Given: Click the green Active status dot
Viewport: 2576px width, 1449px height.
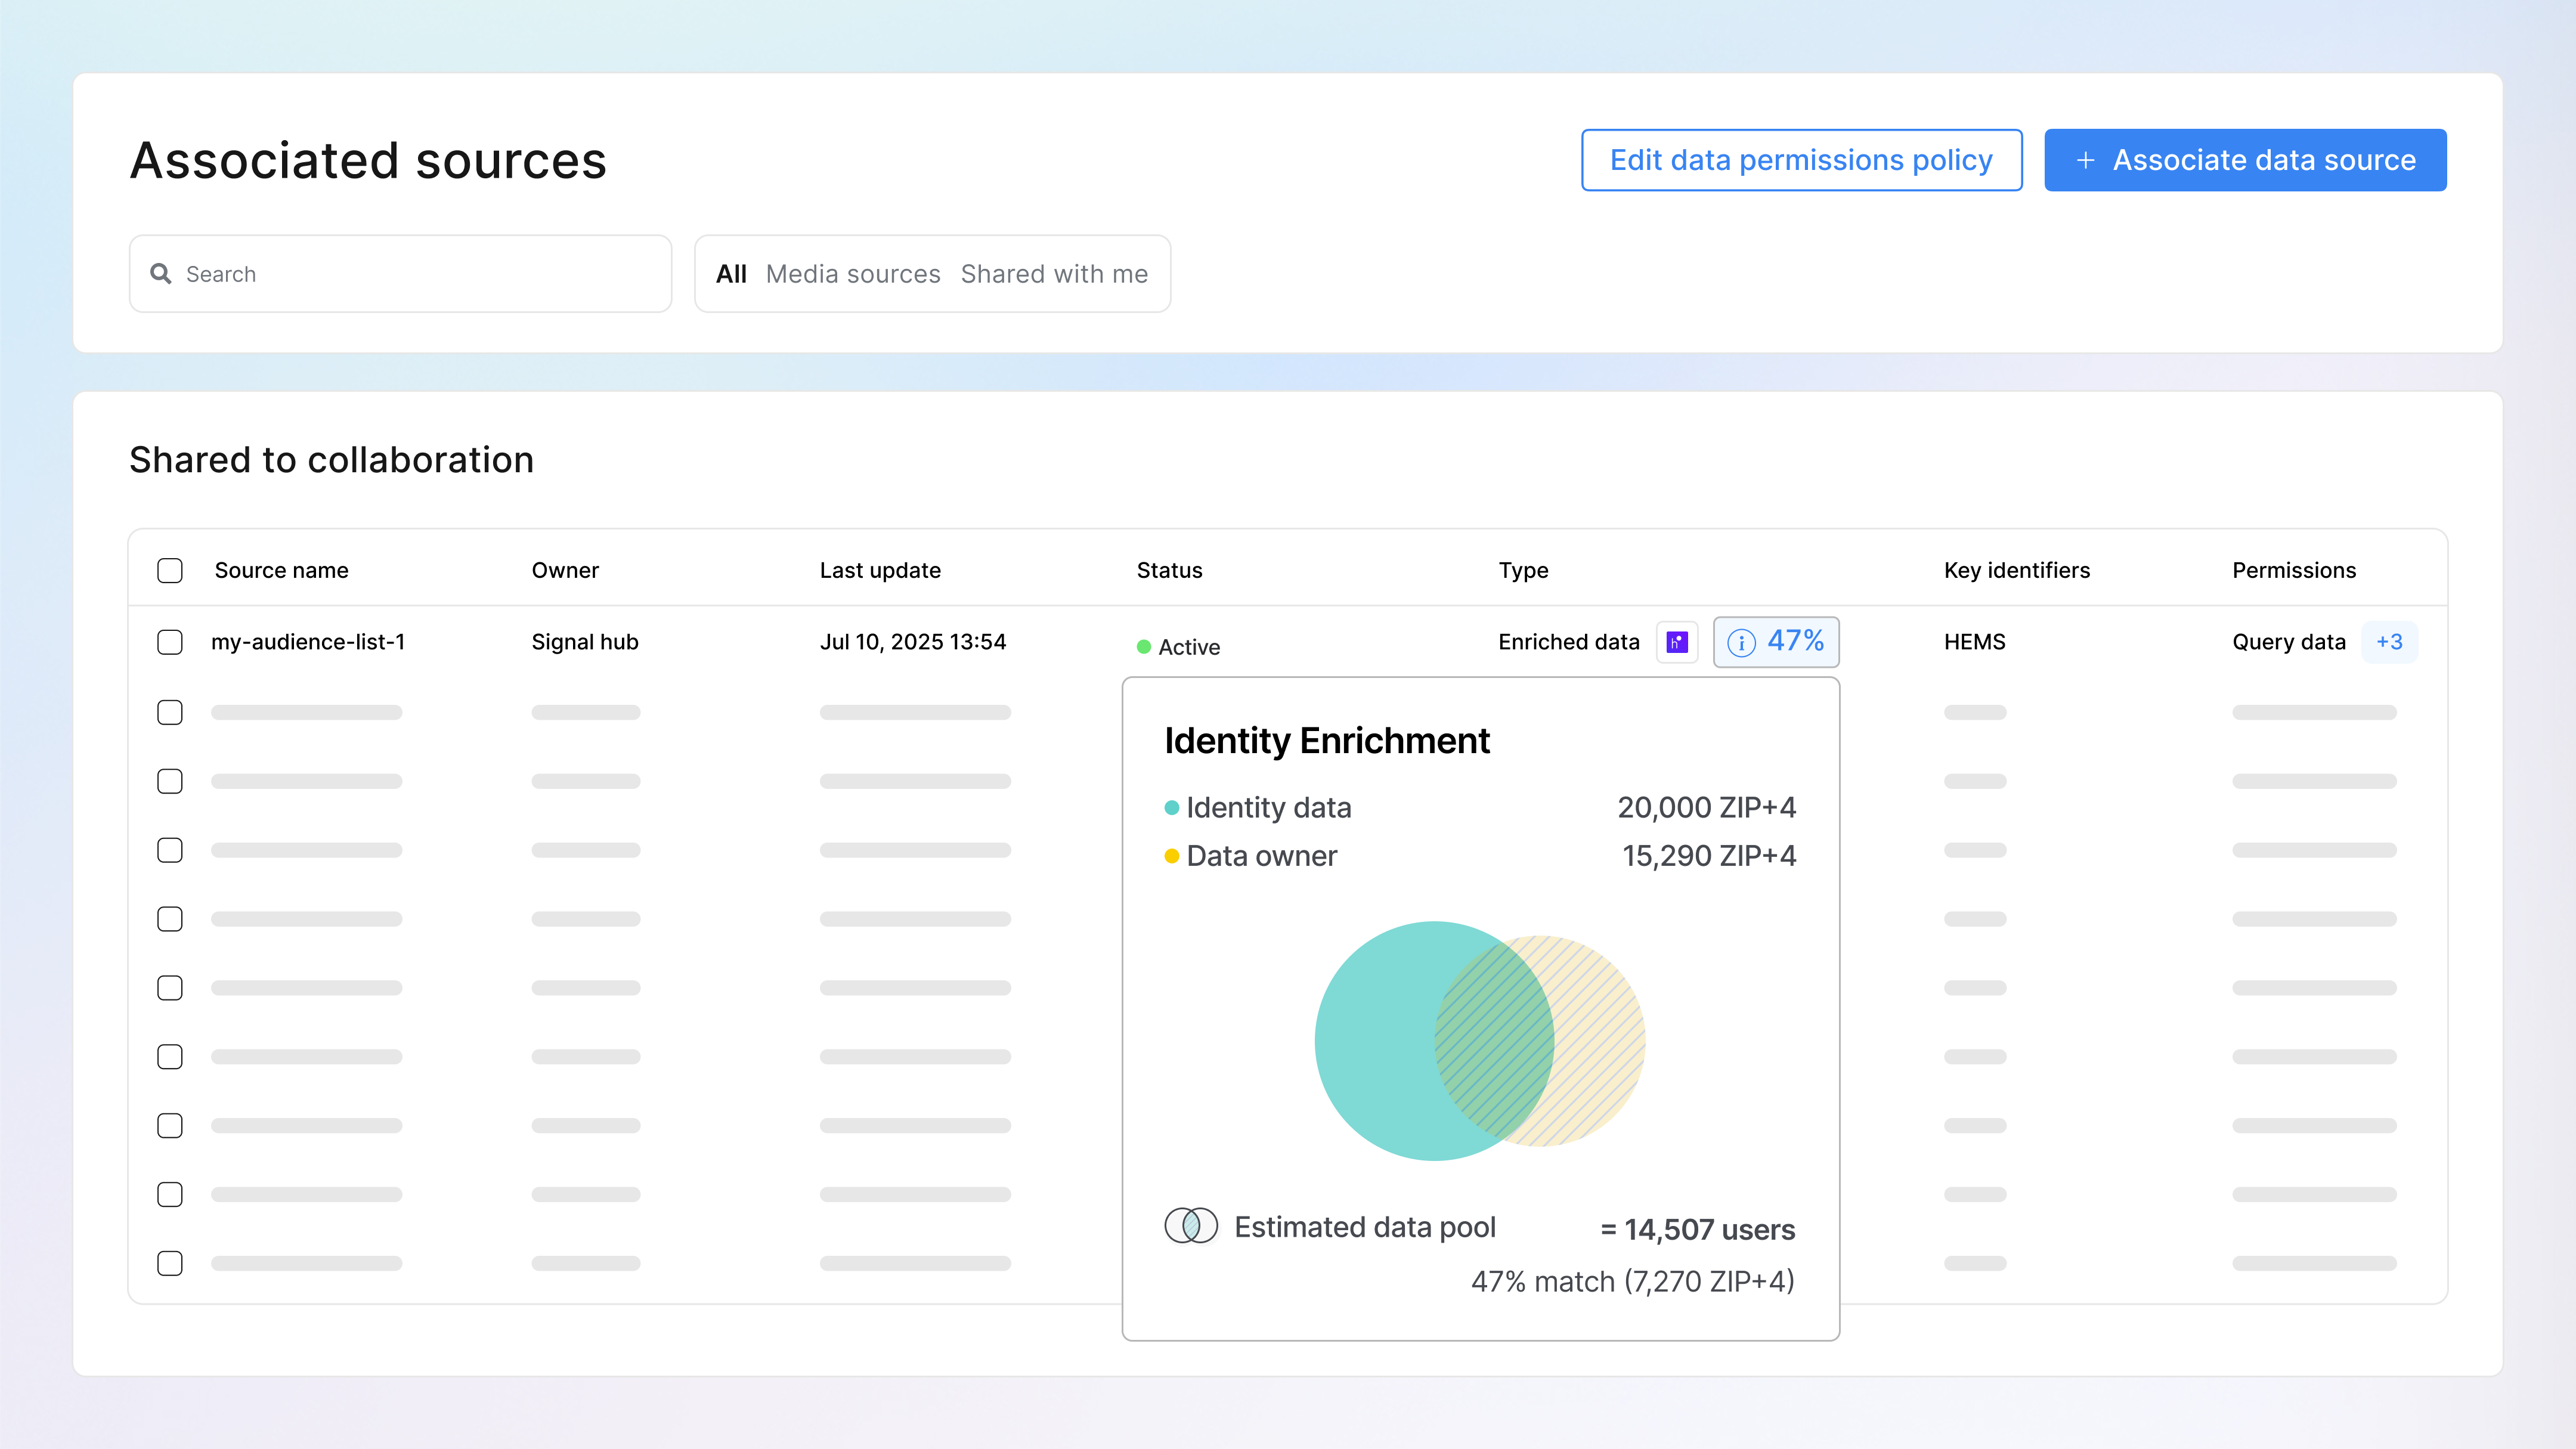Looking at the screenshot, I should [1143, 646].
